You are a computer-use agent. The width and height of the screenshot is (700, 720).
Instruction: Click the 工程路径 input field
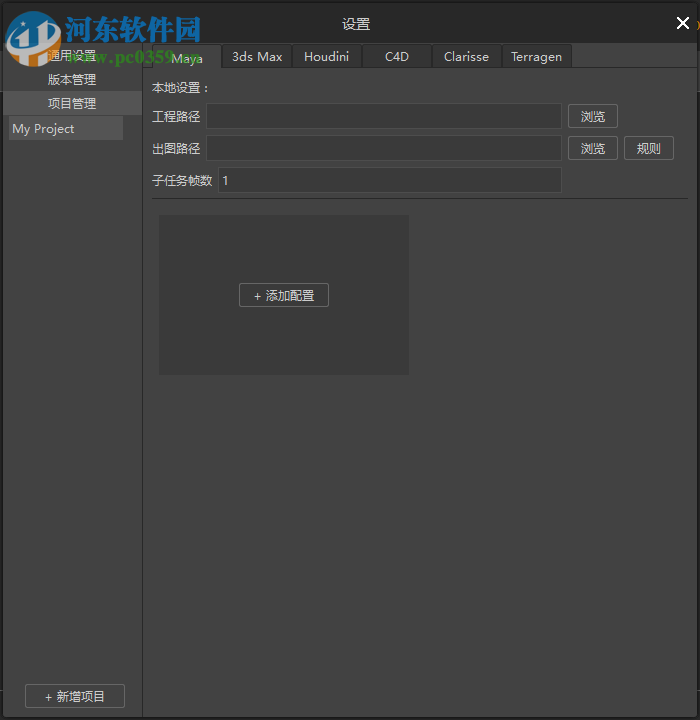click(x=384, y=116)
